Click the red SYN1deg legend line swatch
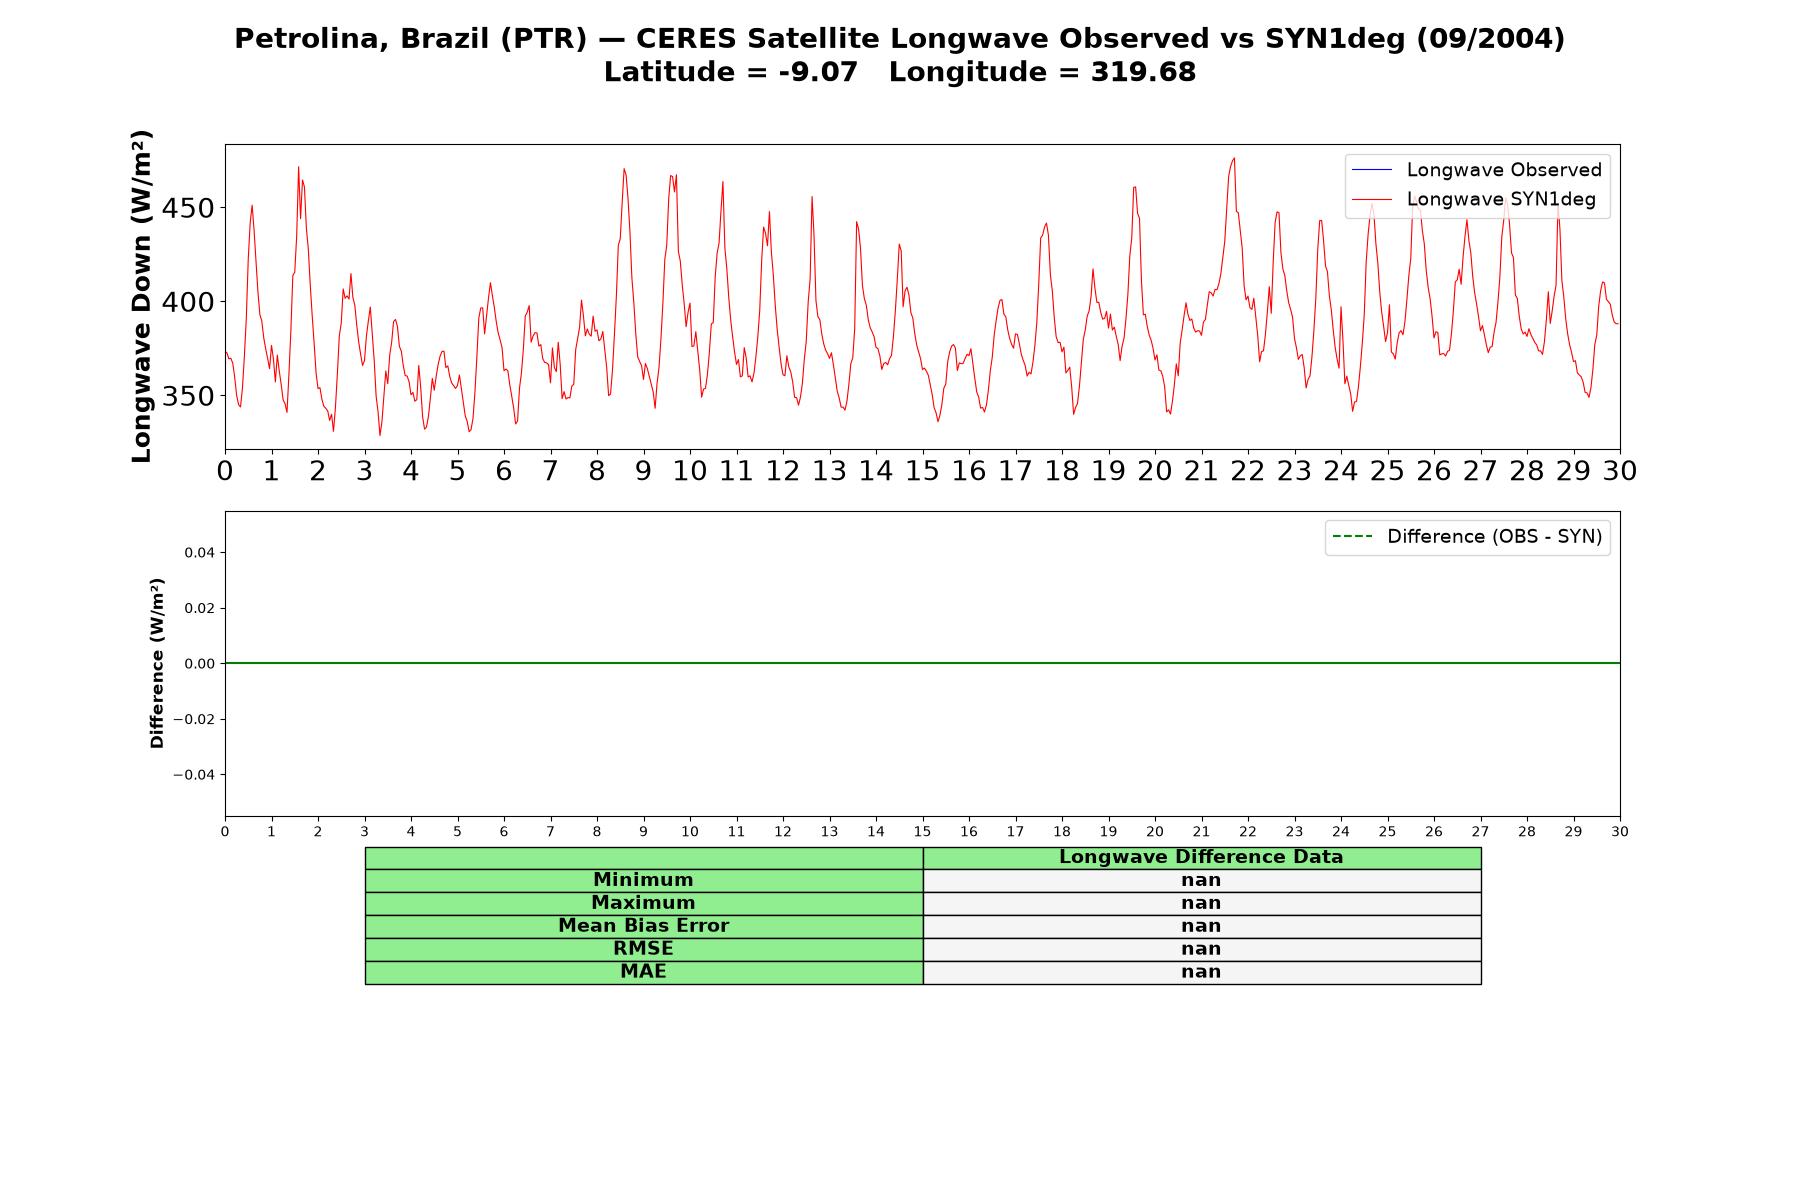The height and width of the screenshot is (1200, 1800). click(1371, 200)
